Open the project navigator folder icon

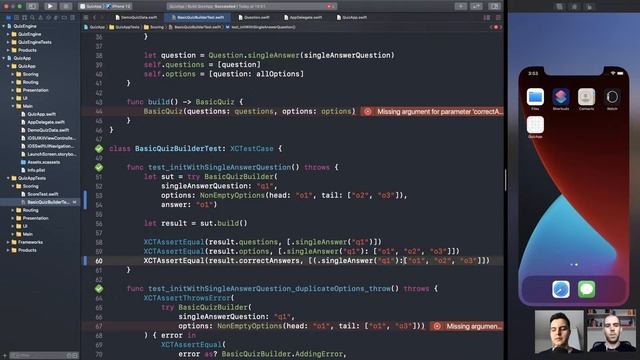[x=9, y=18]
